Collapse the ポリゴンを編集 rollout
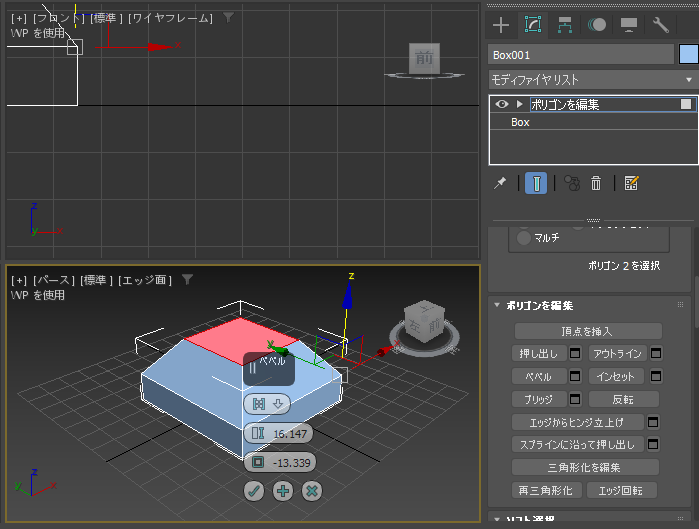The width and height of the screenshot is (699, 529). [x=497, y=305]
